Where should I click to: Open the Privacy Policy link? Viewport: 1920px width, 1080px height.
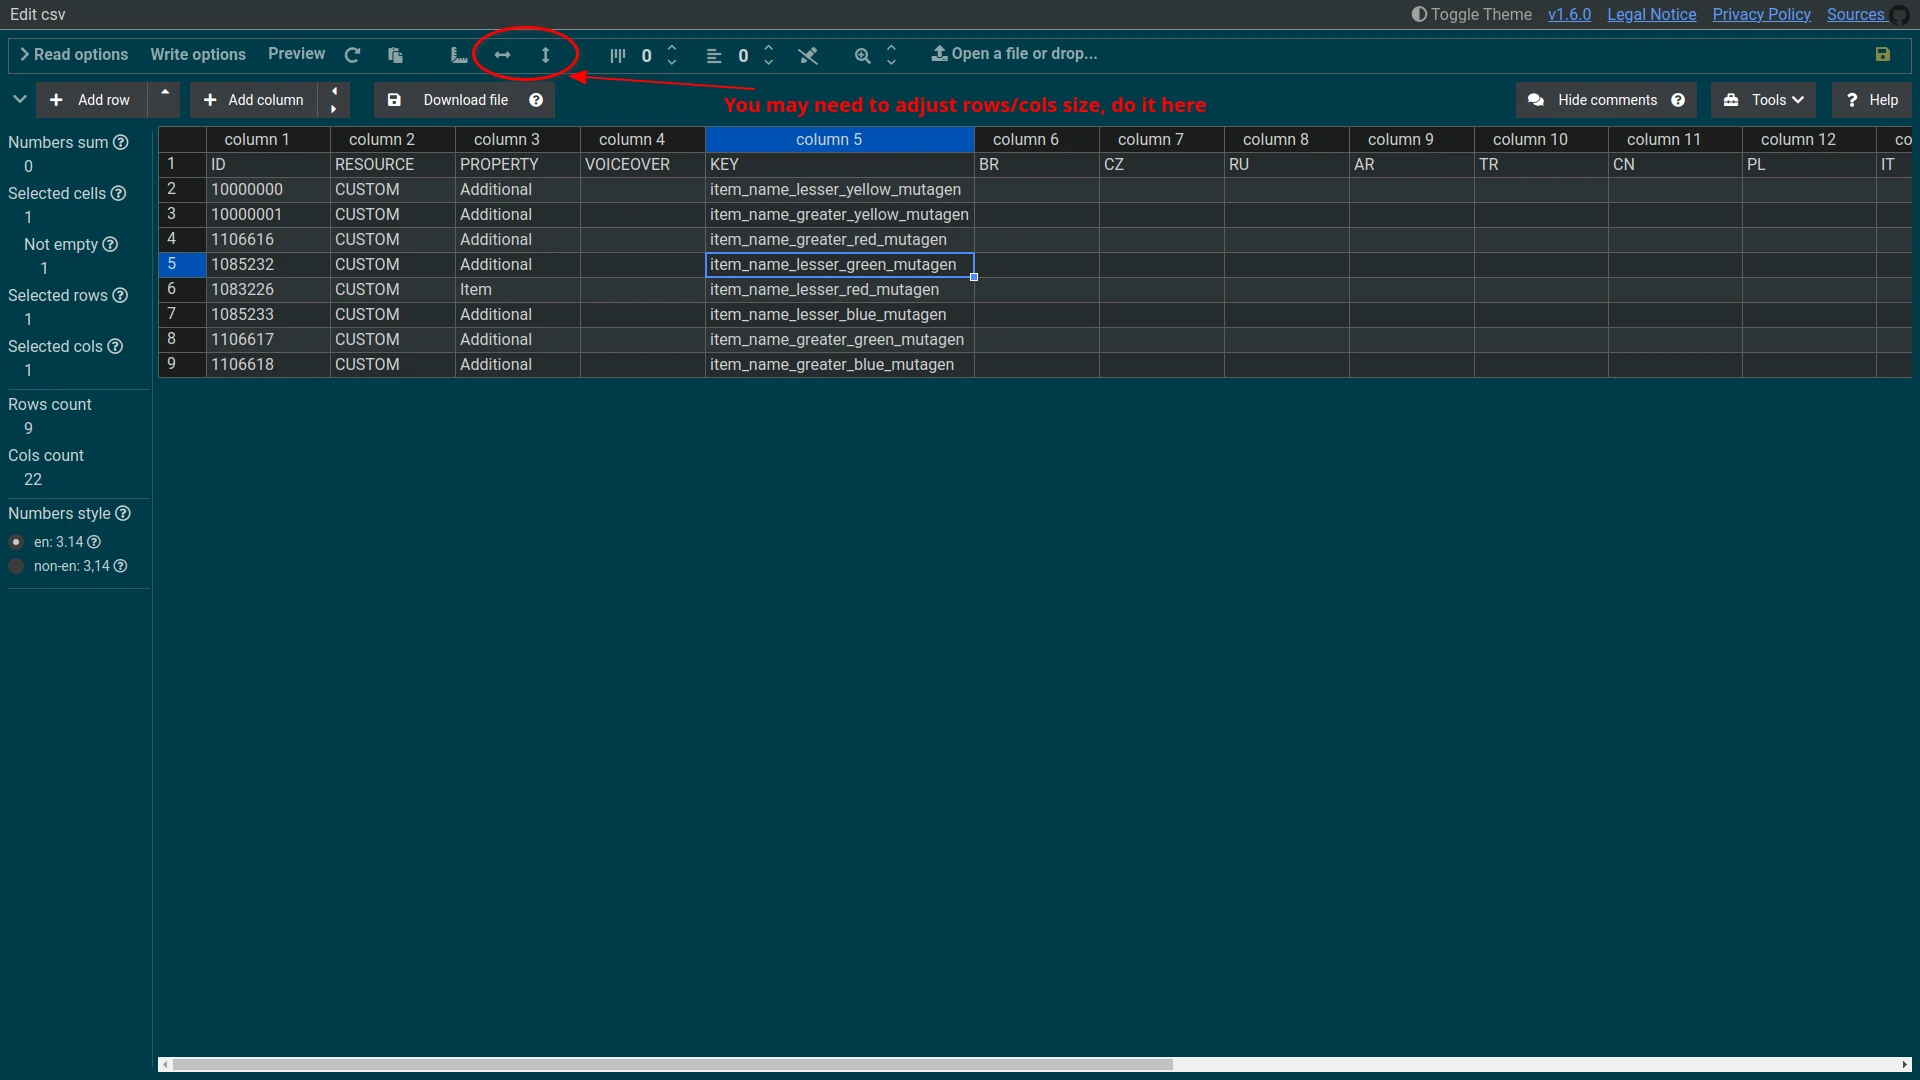coord(1761,14)
